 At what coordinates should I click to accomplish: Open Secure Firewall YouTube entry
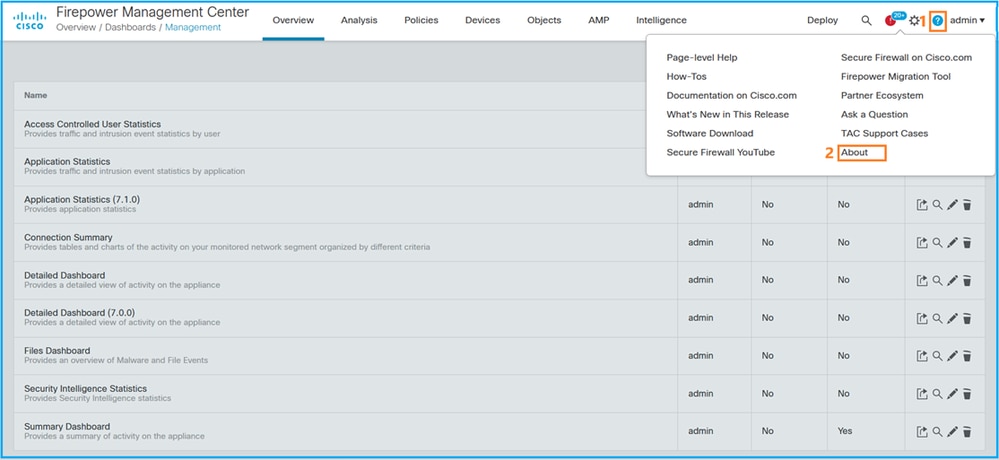click(x=721, y=153)
